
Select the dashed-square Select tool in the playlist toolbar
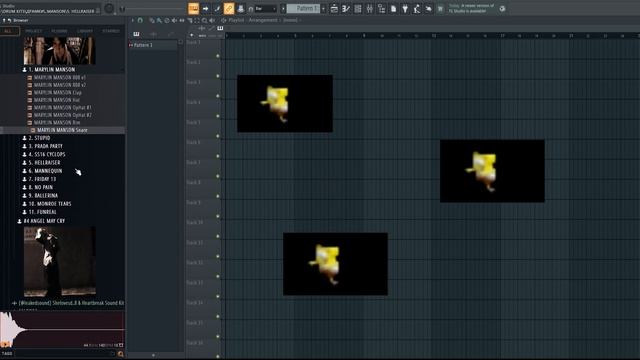click(197, 20)
